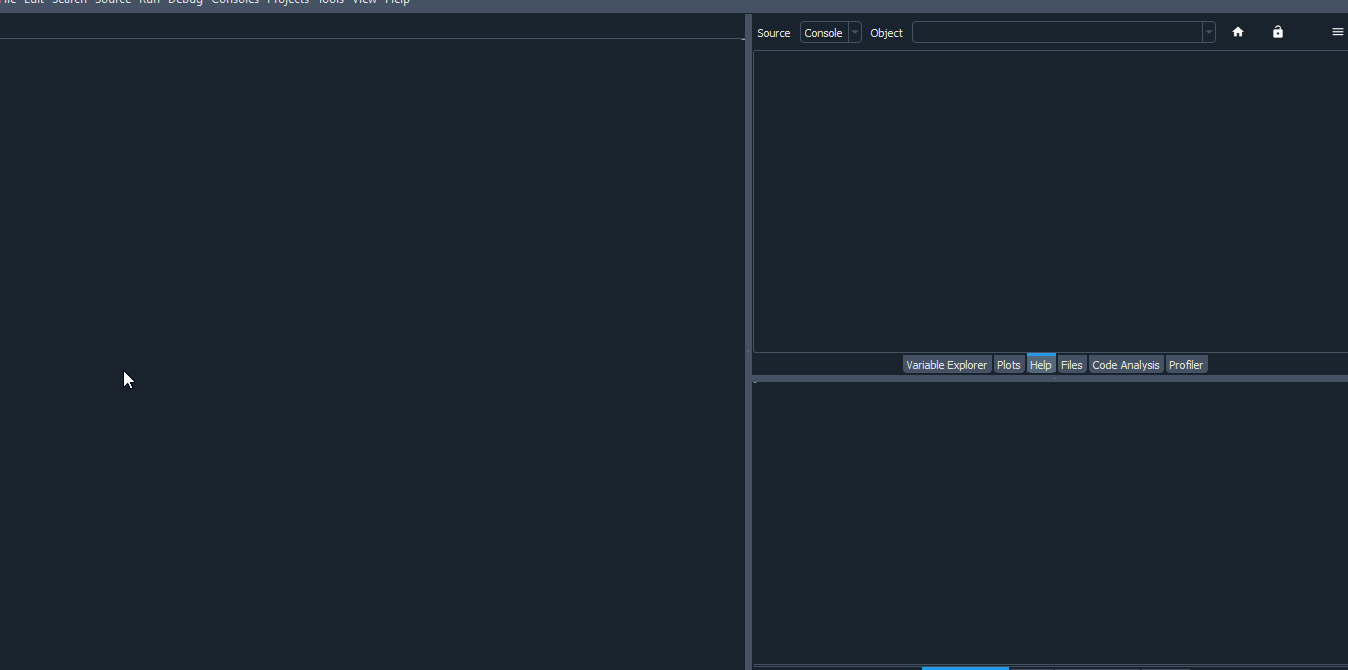The width and height of the screenshot is (1348, 670).
Task: Toggle the lock icon in Help pane
Action: click(1277, 32)
